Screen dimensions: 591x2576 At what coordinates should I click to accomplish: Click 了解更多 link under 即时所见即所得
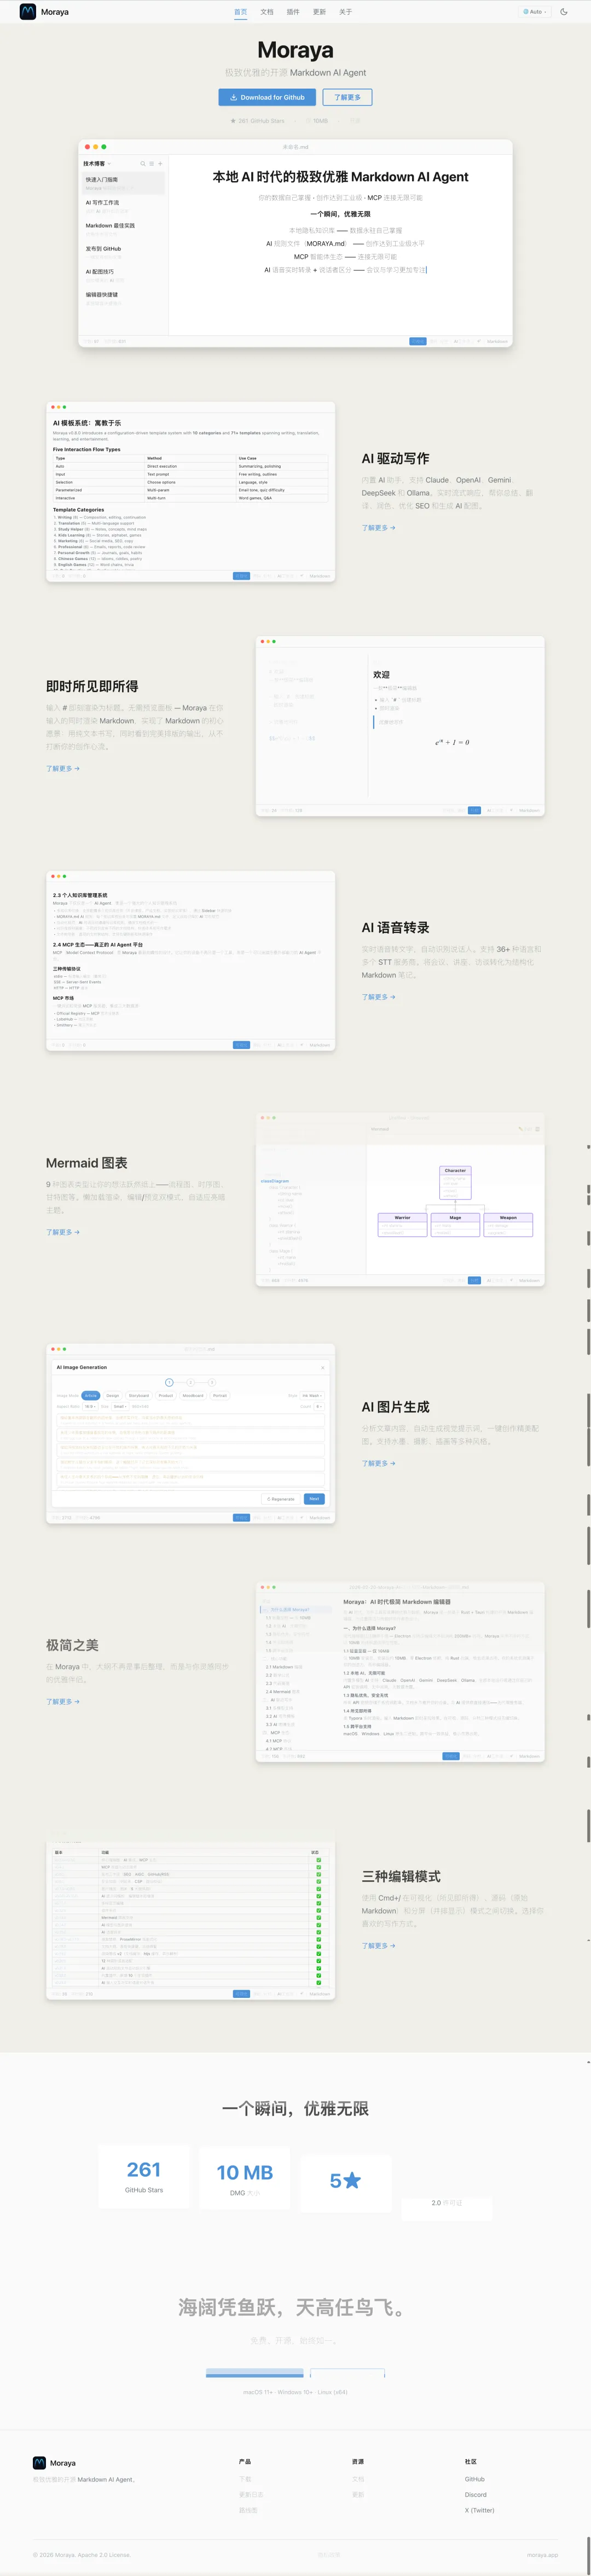(x=62, y=768)
